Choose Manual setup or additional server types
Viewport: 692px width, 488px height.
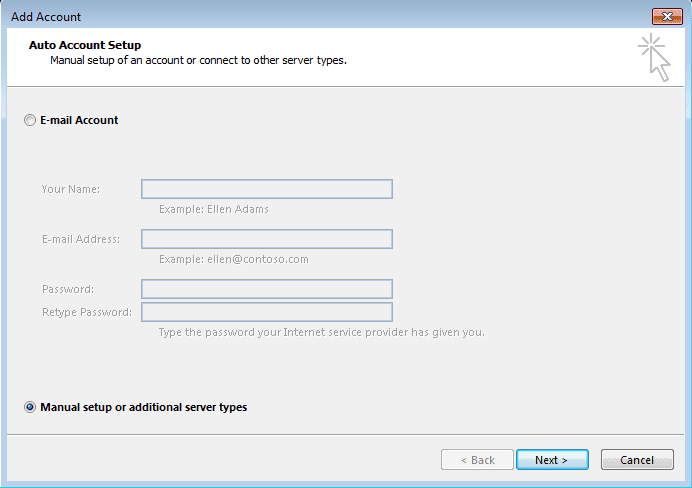coord(30,408)
